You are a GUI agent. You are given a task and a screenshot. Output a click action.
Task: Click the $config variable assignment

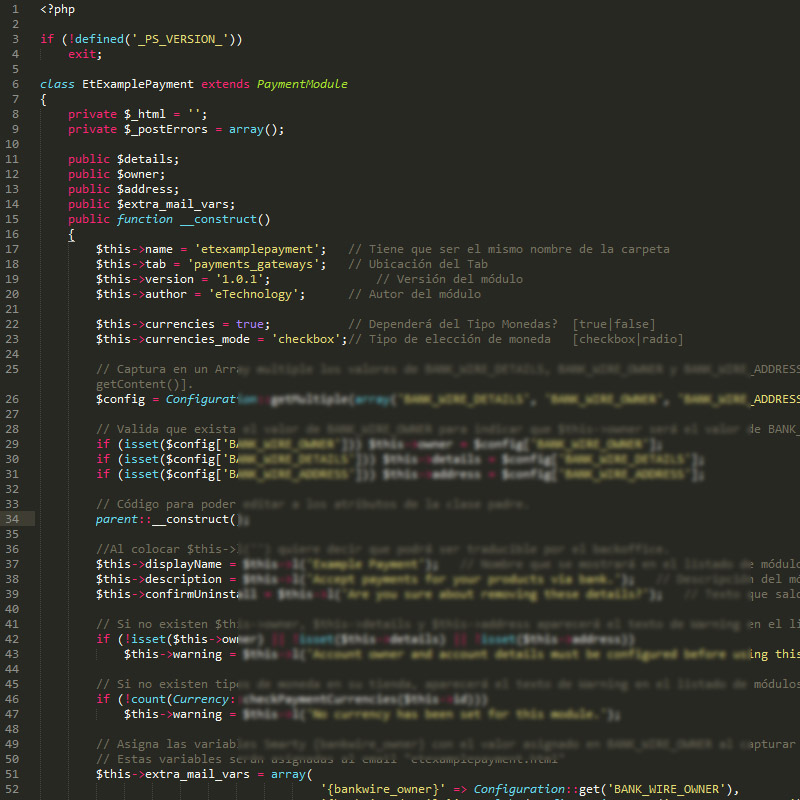(x=120, y=399)
